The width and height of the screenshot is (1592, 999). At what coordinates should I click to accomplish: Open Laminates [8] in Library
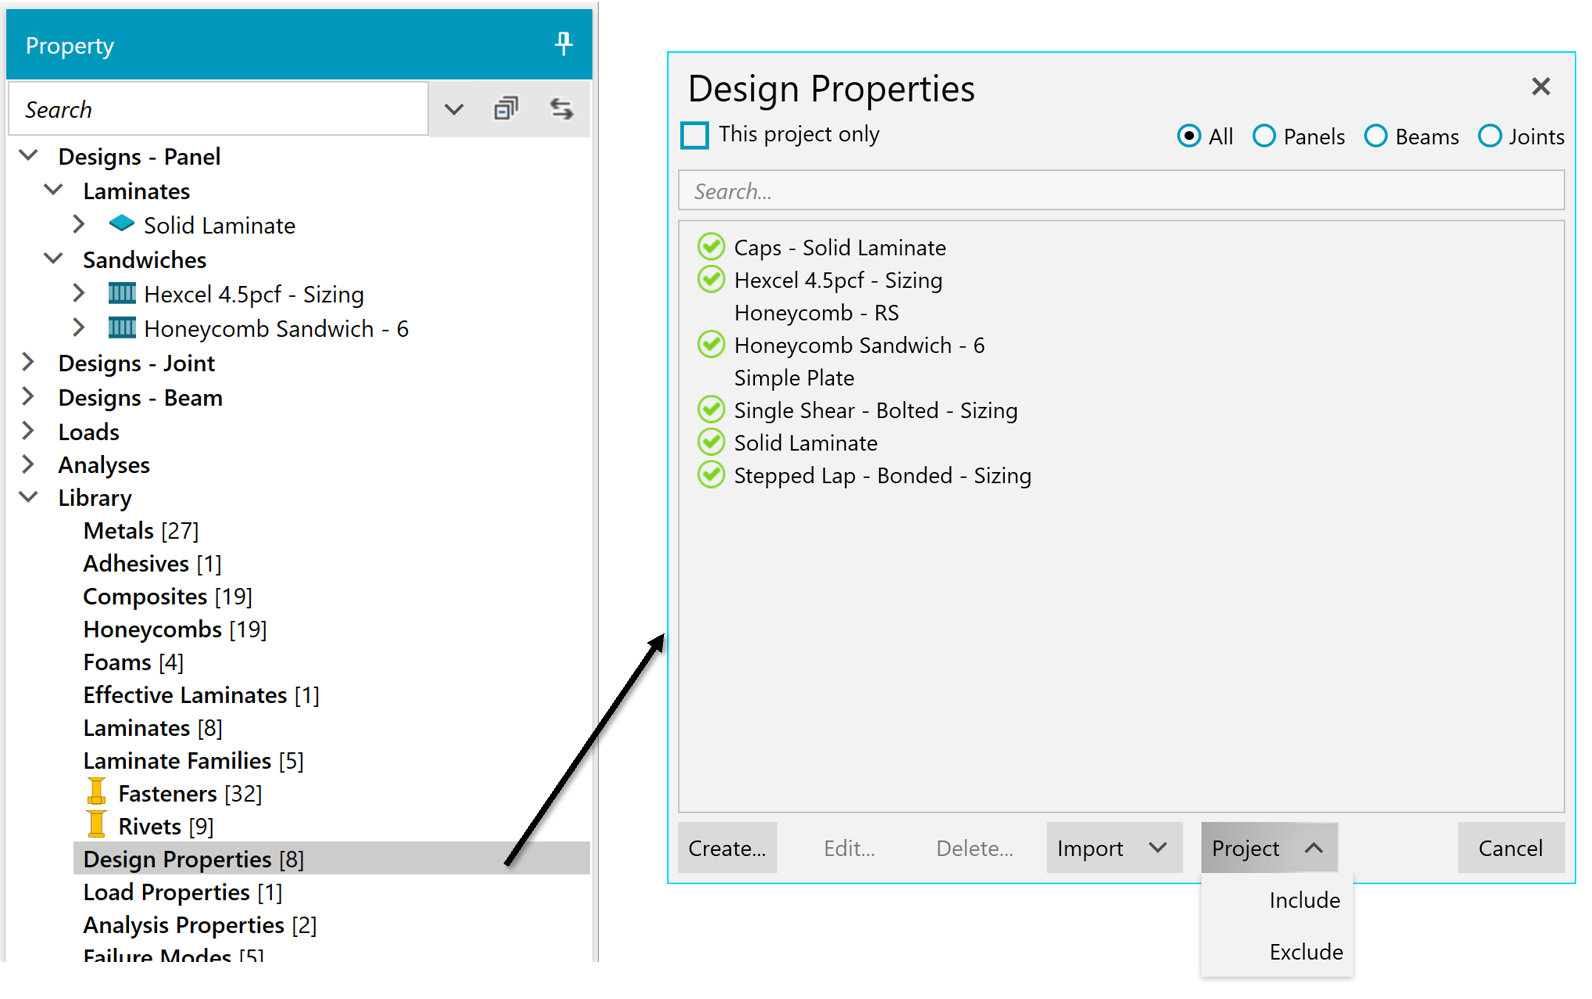[152, 728]
